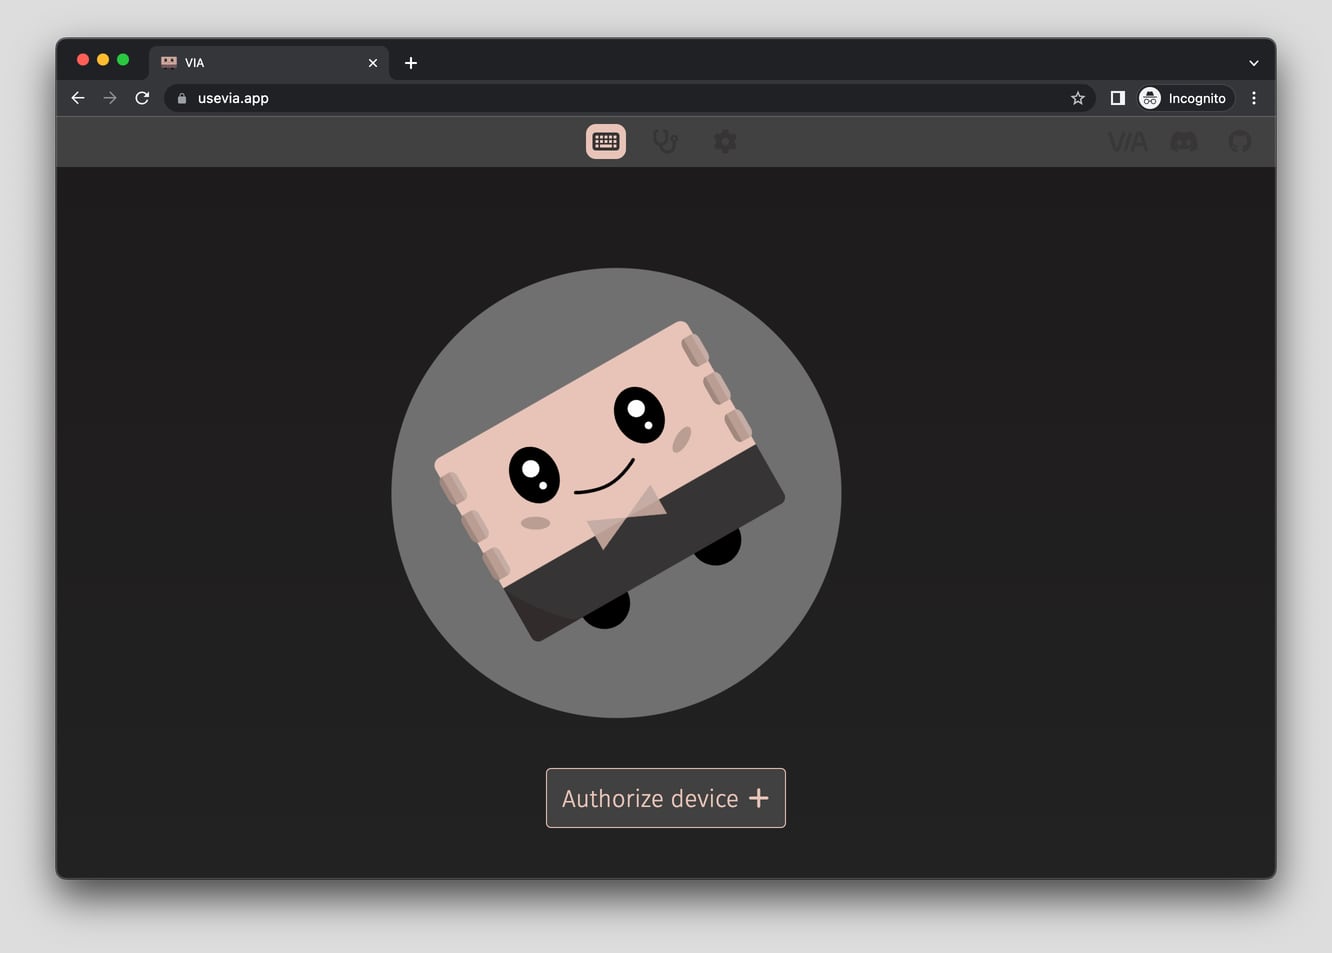Image resolution: width=1332 pixels, height=953 pixels.
Task: Toggle the browser side panel
Action: 1118,98
